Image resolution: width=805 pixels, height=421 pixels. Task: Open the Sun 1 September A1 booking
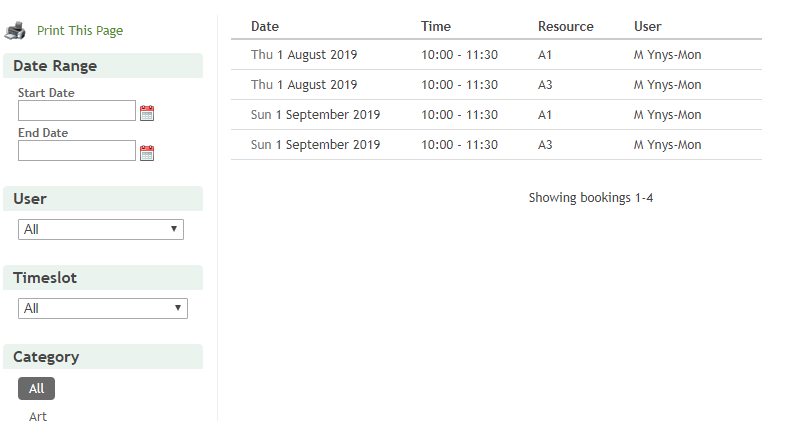tap(315, 115)
